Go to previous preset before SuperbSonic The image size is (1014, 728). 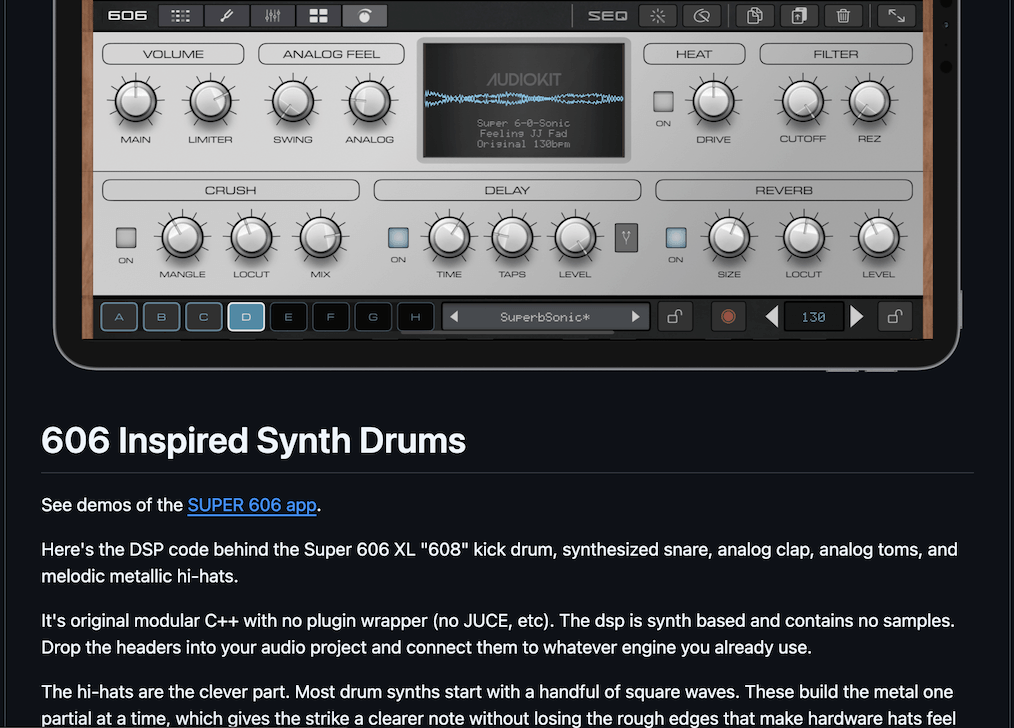pos(454,317)
